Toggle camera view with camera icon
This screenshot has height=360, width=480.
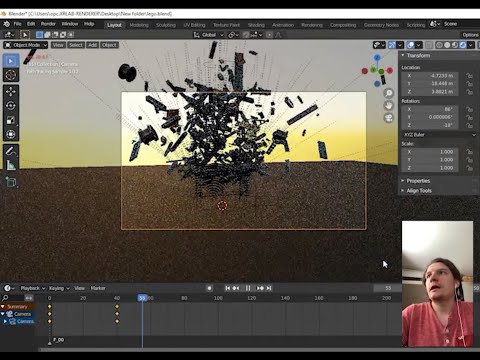coord(389,118)
